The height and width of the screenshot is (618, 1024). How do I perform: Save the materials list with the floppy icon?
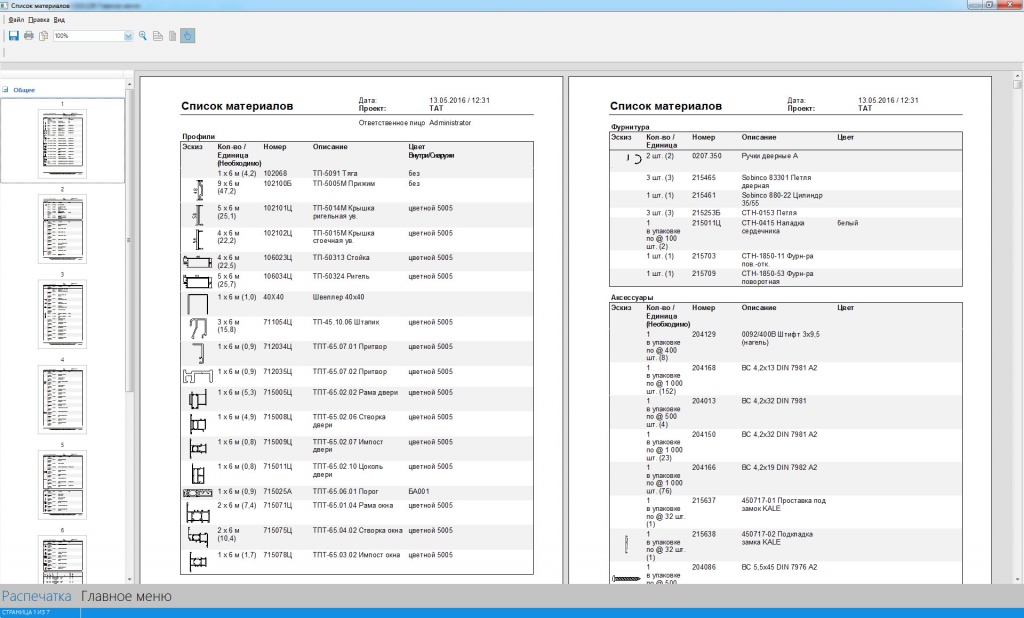tap(13, 36)
